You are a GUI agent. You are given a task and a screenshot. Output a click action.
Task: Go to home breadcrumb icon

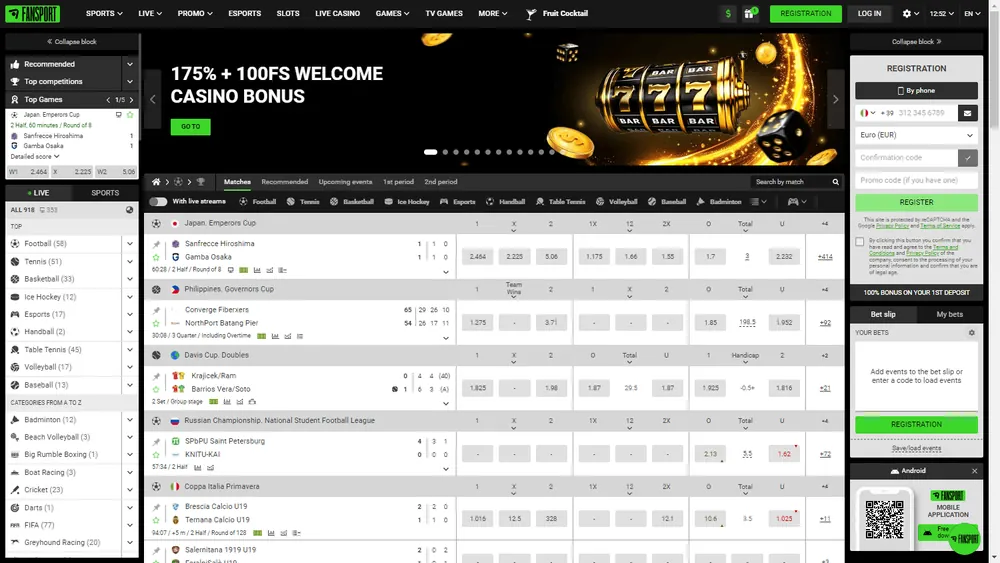click(x=156, y=182)
